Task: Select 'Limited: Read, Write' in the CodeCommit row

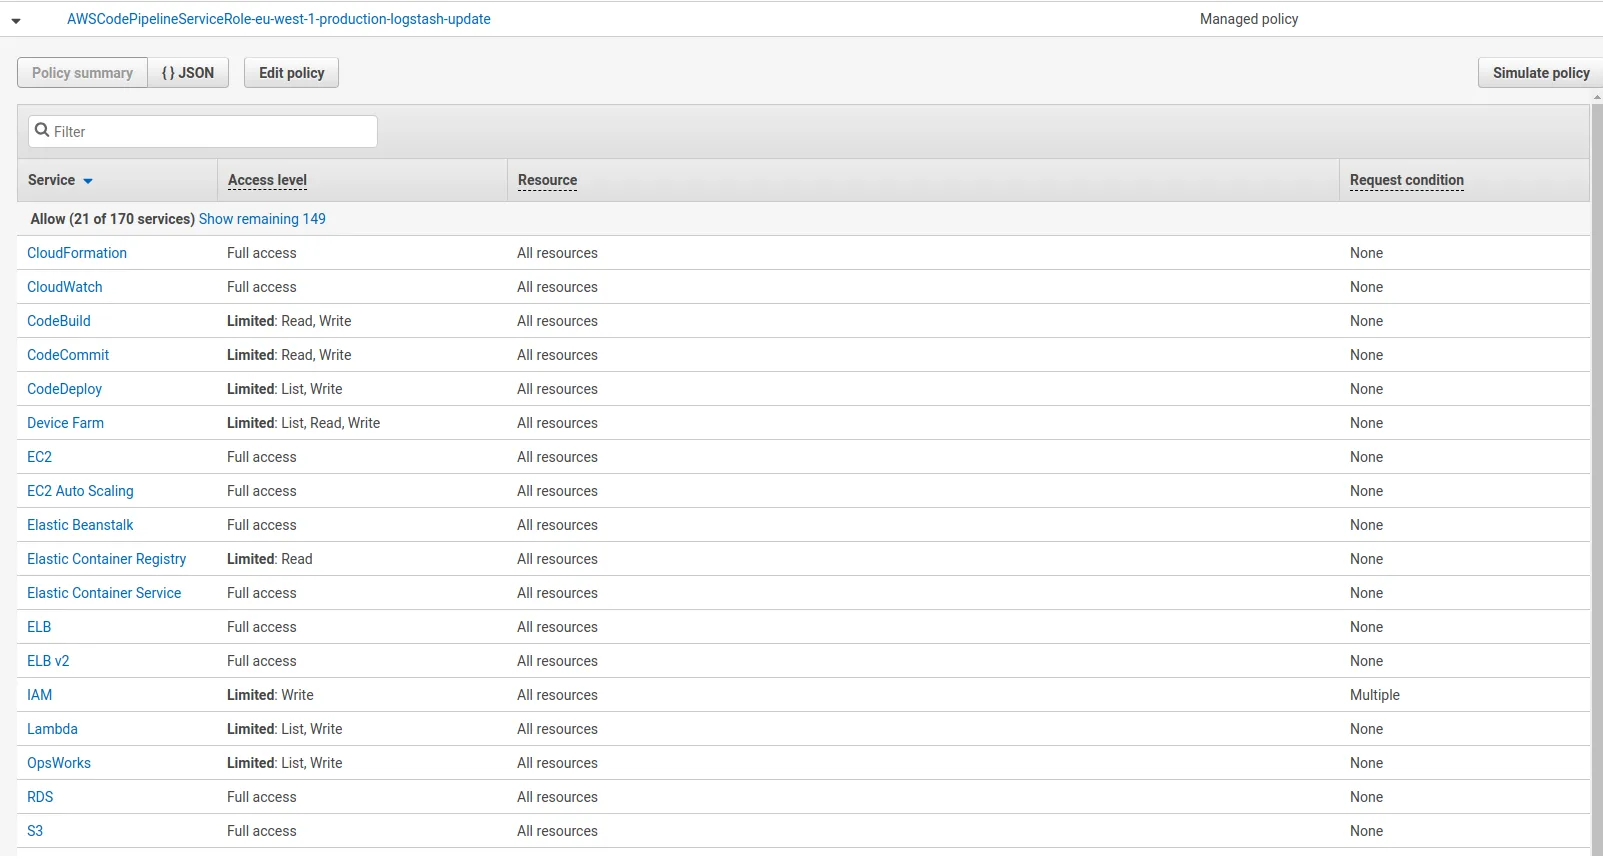Action: point(289,355)
